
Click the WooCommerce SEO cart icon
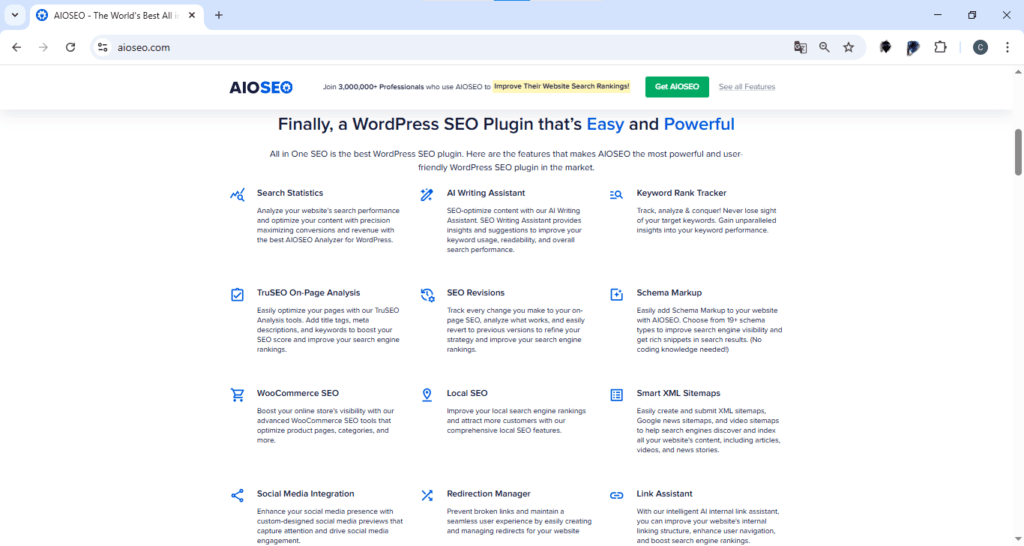237,395
